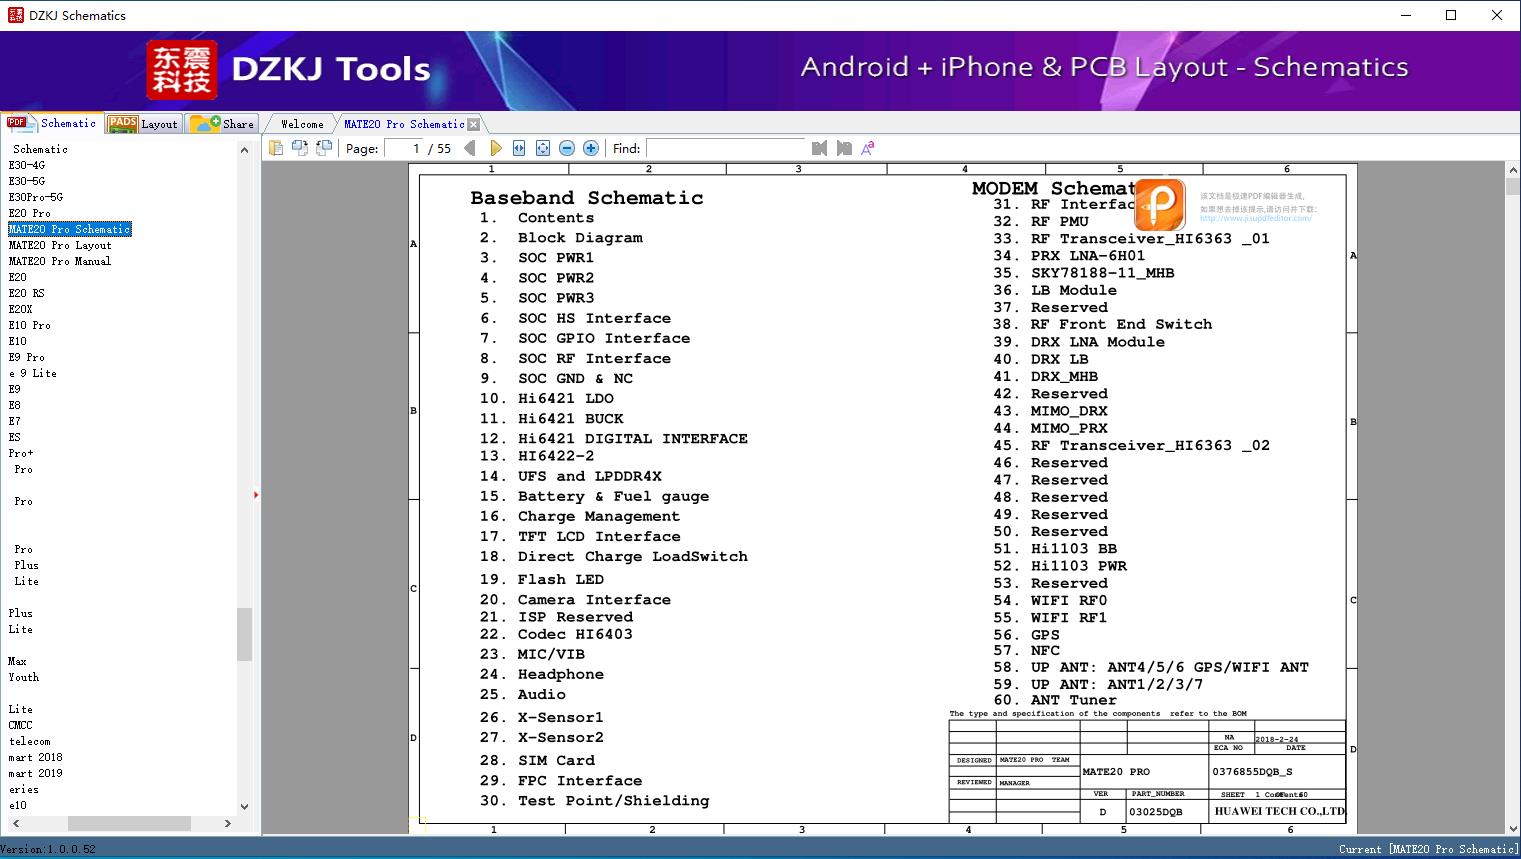Click sidebar horizontal scroll right arrow
The image size is (1521, 859).
coord(228,823)
